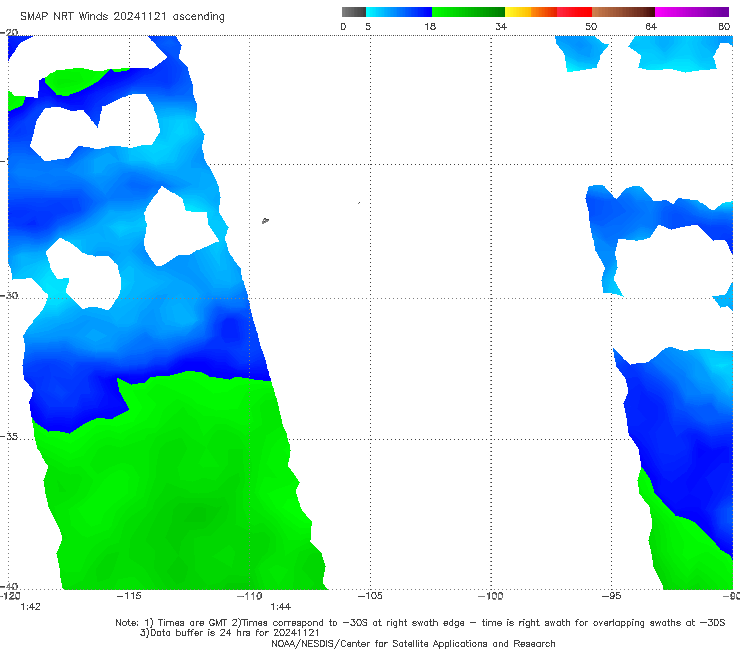Click the magenta-purple 64-80 segment of the color bar
740x650 pixels.
click(x=692, y=12)
